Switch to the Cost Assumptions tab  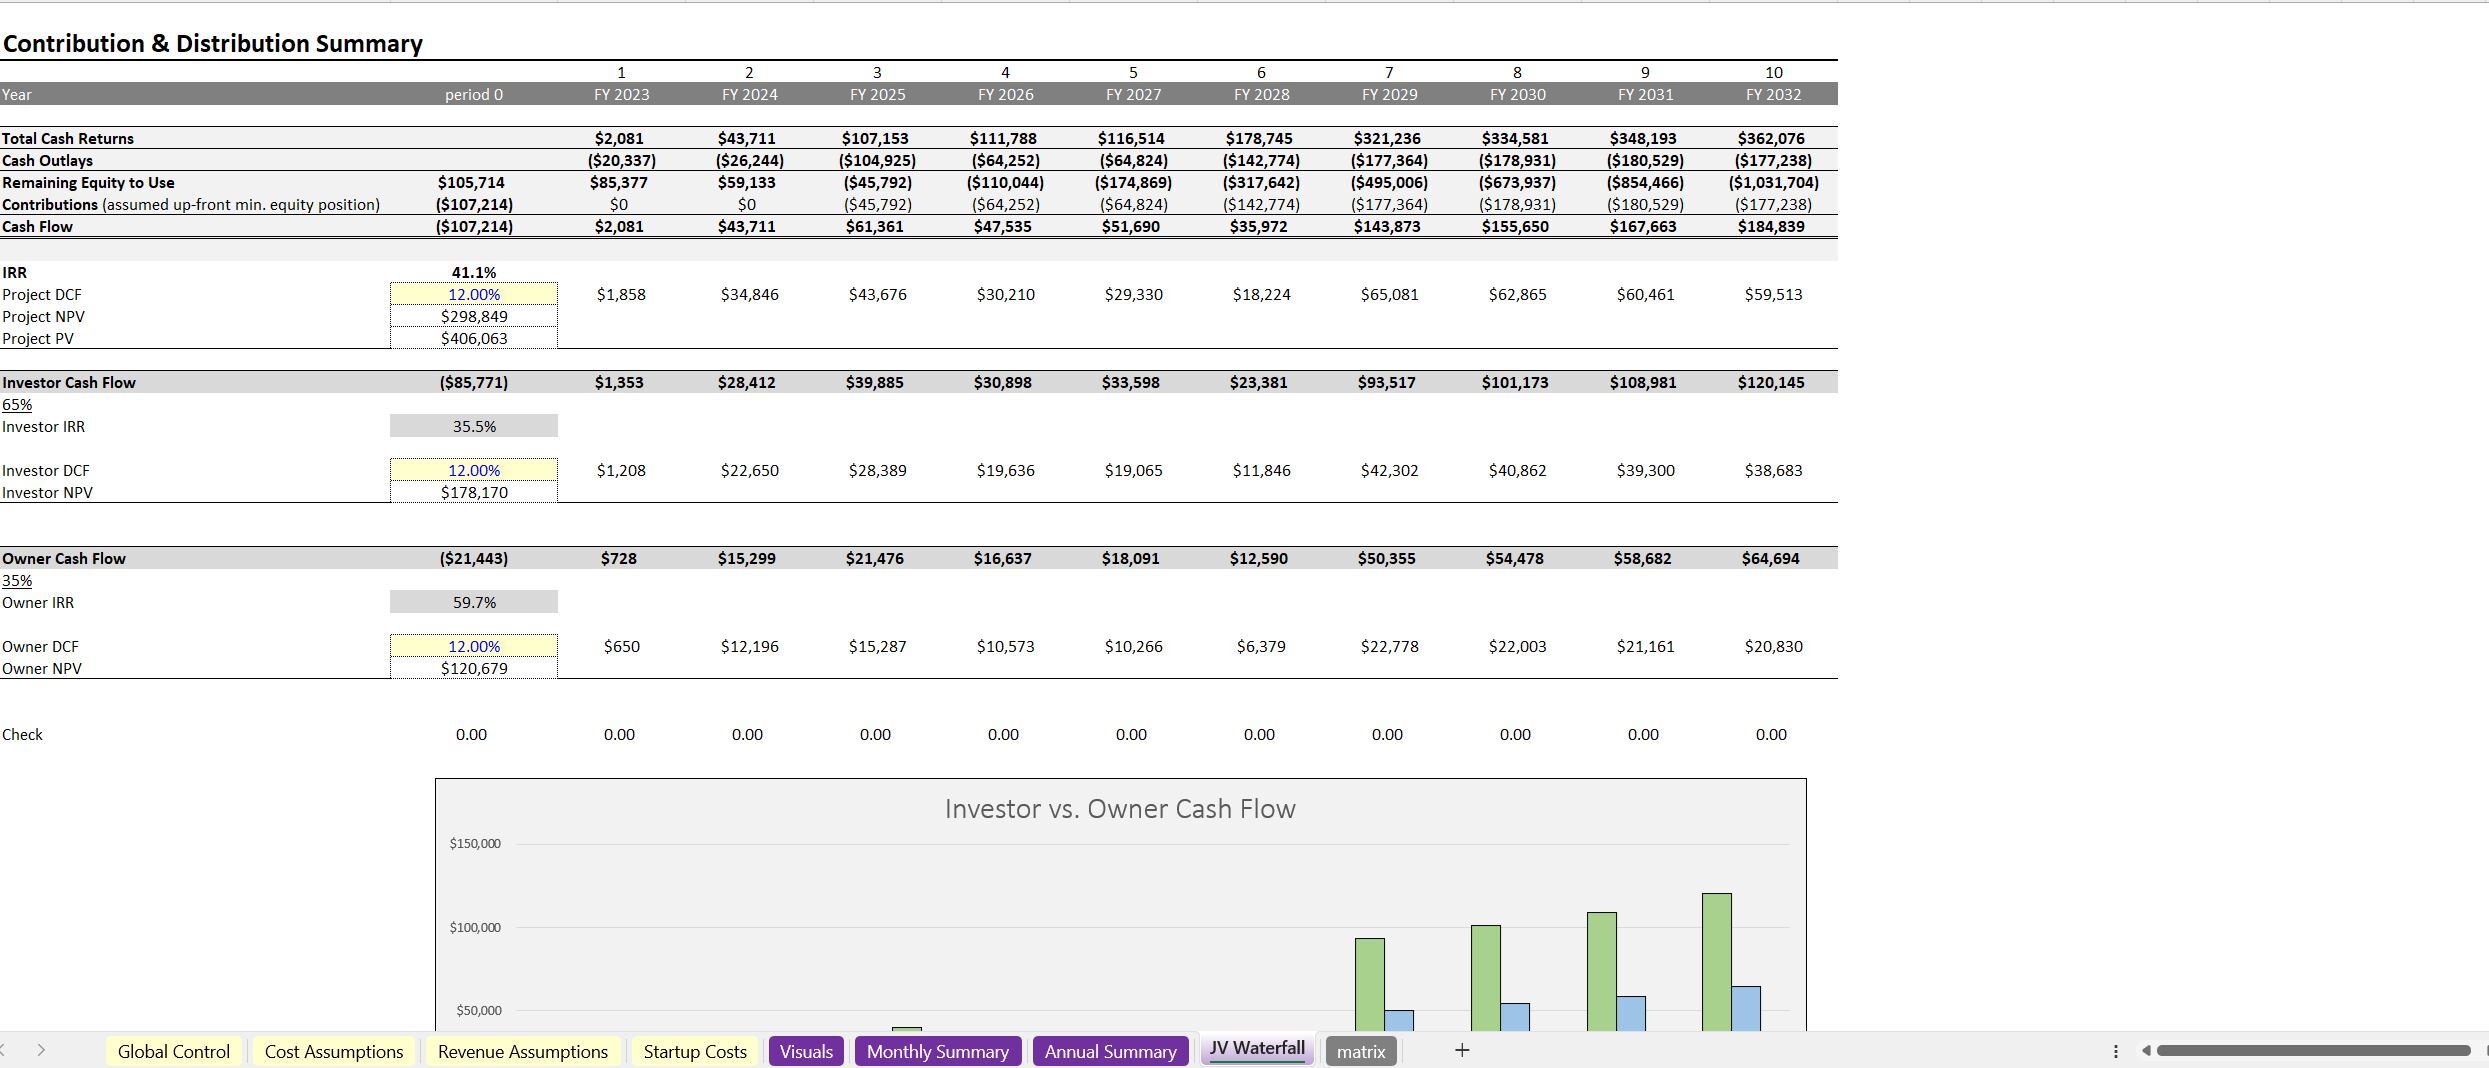point(334,1051)
